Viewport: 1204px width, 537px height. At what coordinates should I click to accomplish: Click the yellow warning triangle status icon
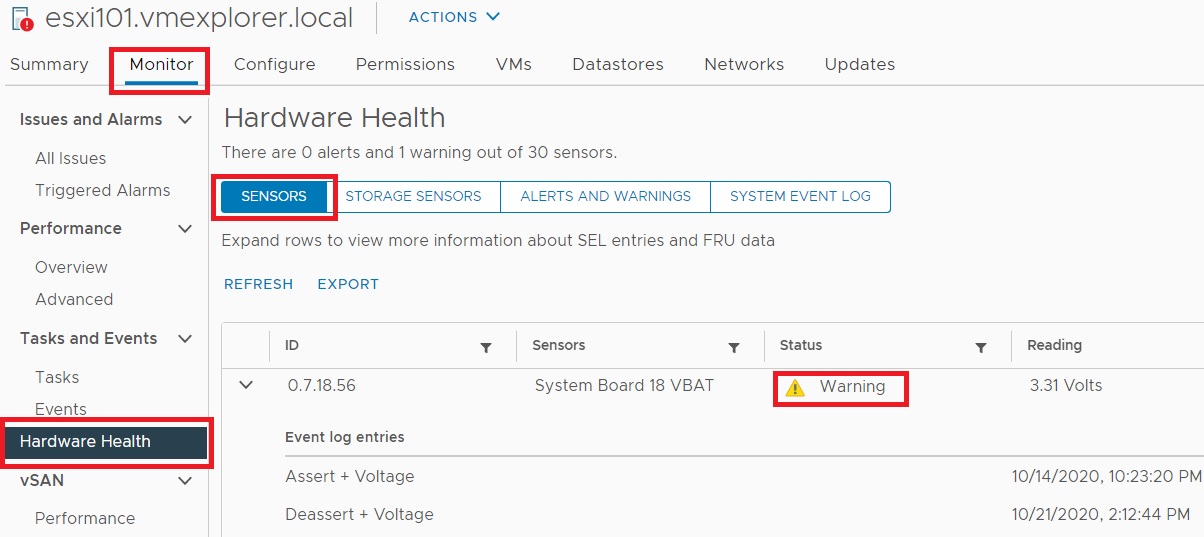click(x=795, y=387)
